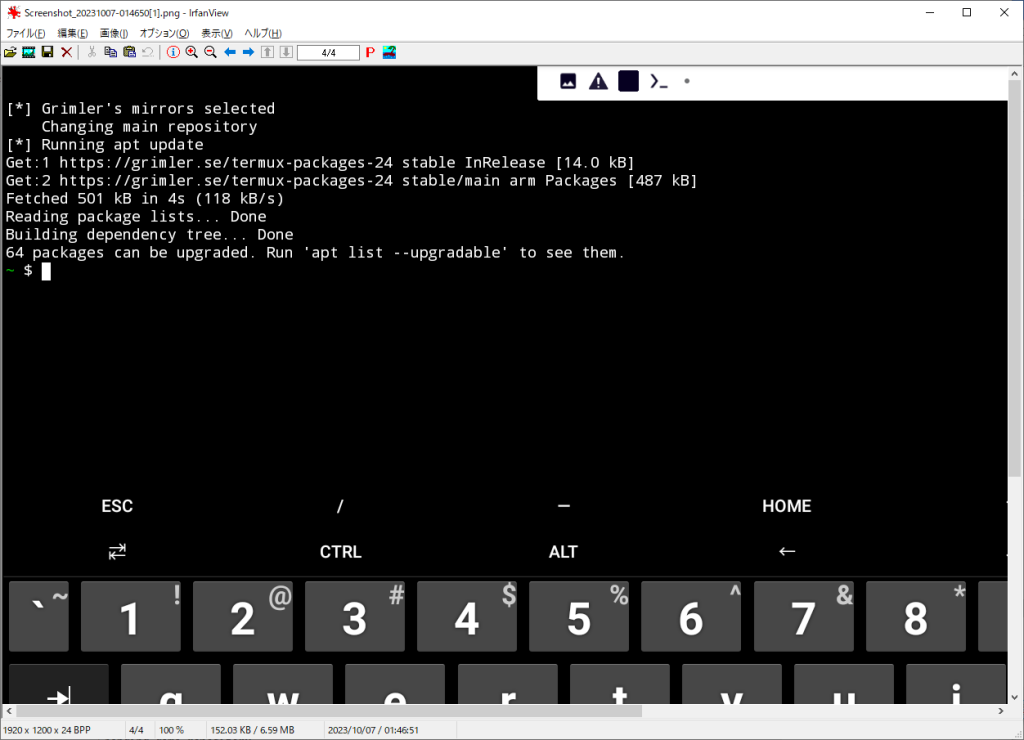Tap the left arrow key next to ALT
This screenshot has height=740, width=1024.
(x=787, y=551)
